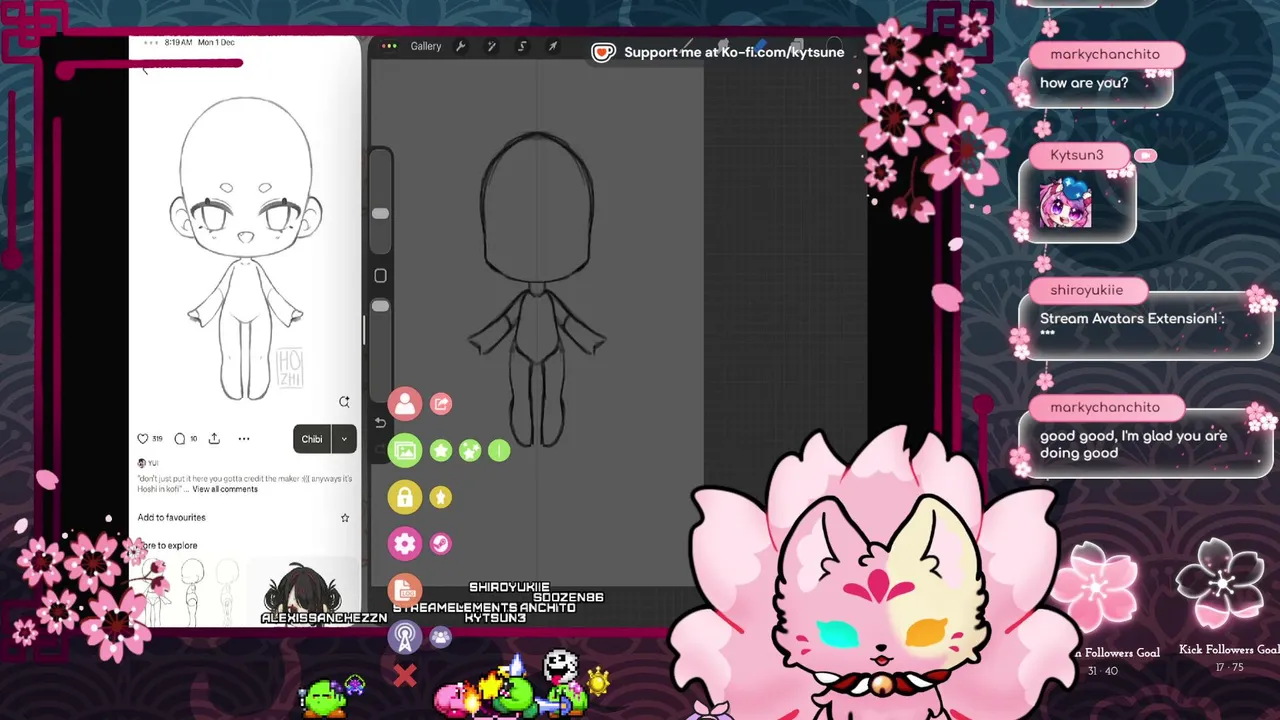The height and width of the screenshot is (720, 1280).
Task: Click the small red share export icon
Action: pyautogui.click(x=441, y=404)
